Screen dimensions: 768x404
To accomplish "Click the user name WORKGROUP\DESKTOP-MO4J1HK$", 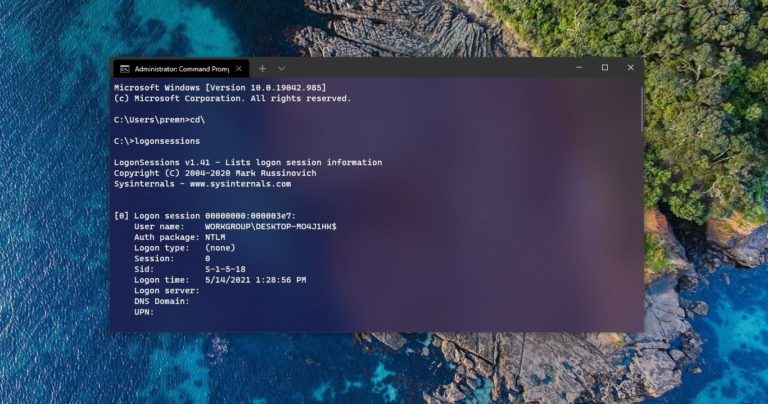I will pos(270,227).
